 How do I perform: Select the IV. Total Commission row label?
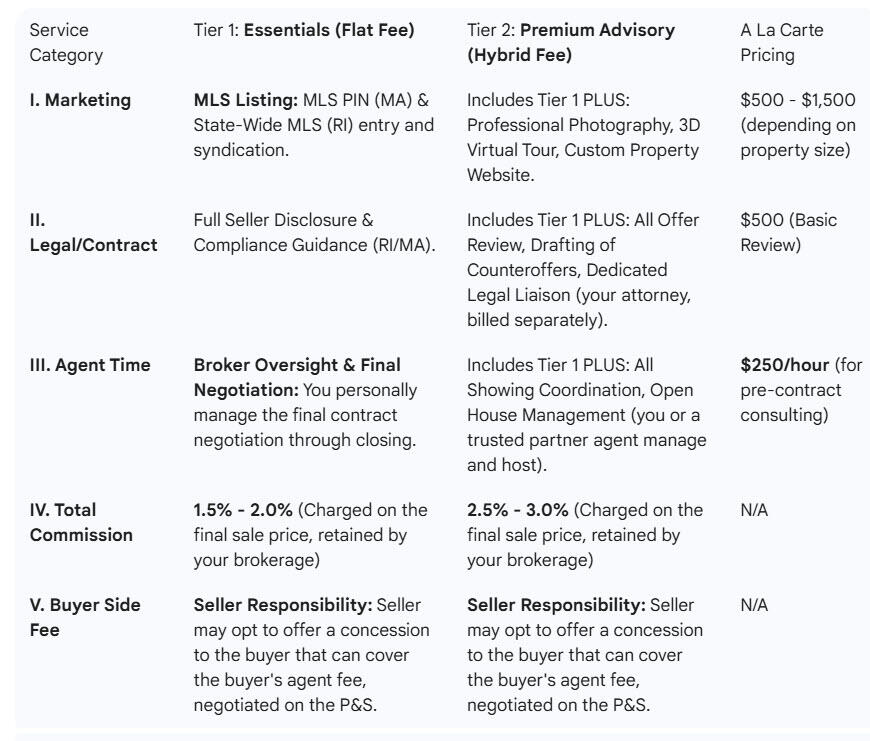click(81, 522)
